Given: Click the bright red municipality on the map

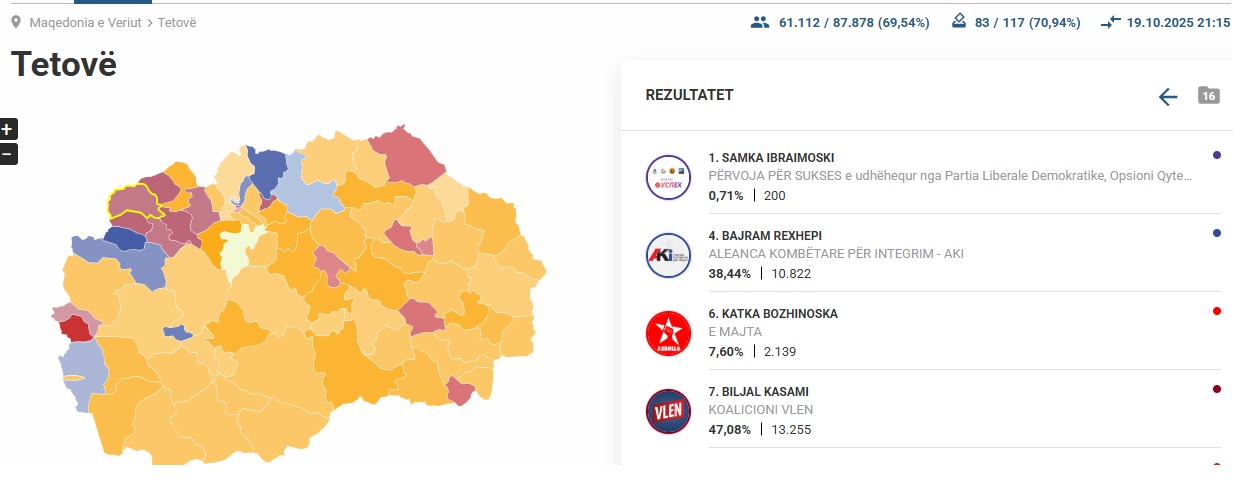Looking at the screenshot, I should point(72,327).
